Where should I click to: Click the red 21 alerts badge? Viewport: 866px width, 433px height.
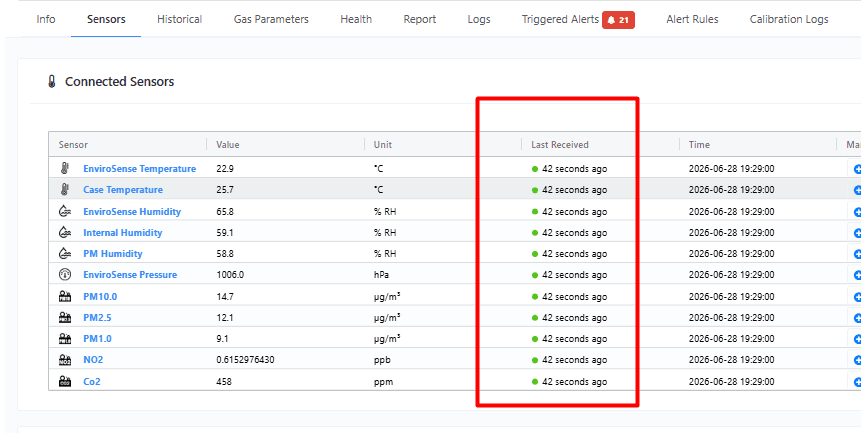pos(619,20)
